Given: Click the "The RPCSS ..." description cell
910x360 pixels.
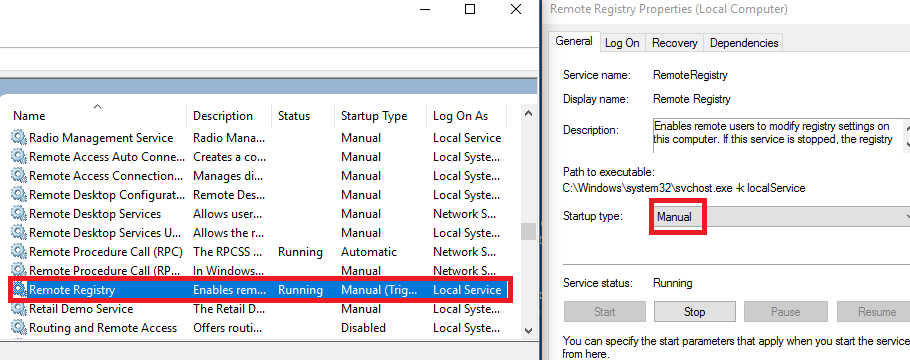Looking at the screenshot, I should tap(229, 252).
